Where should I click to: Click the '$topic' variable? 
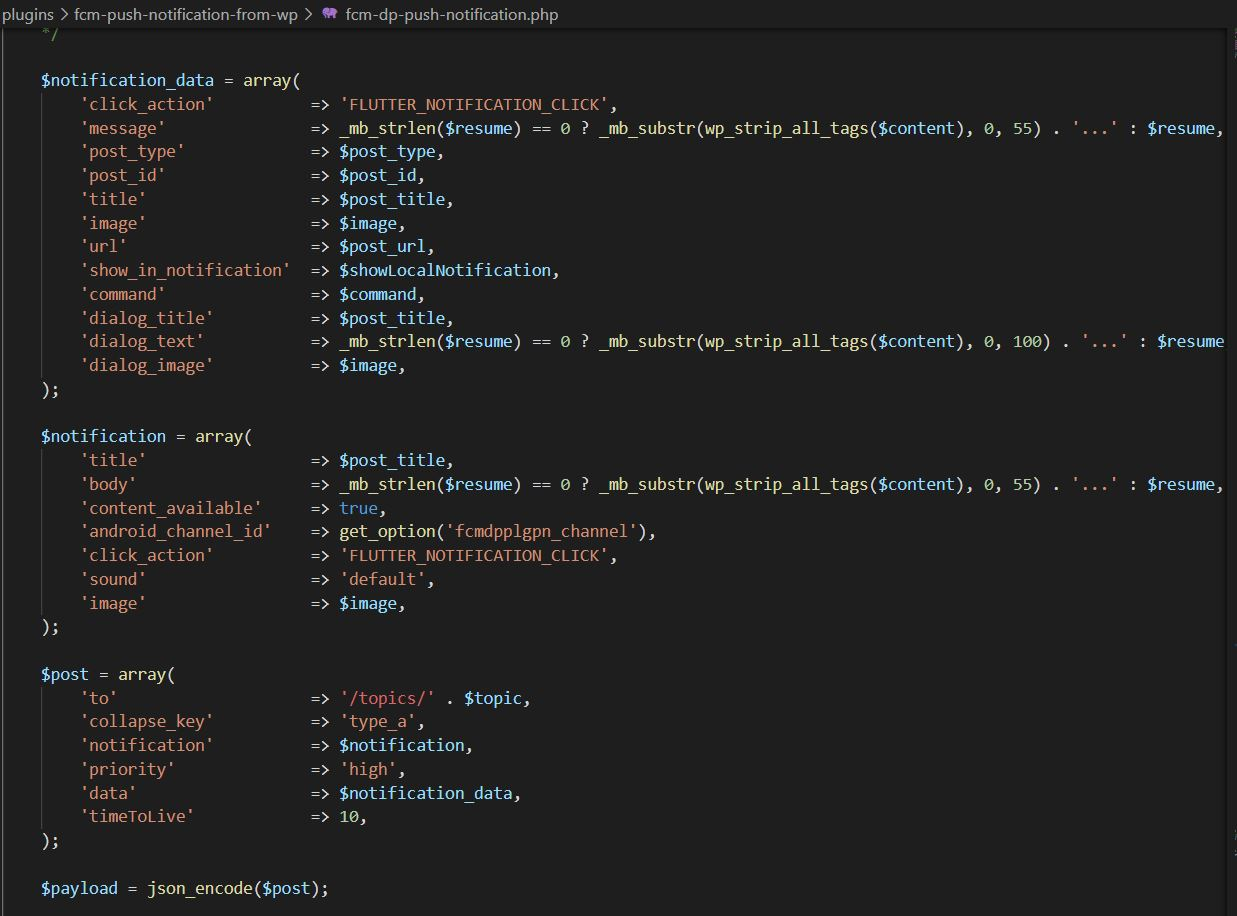coord(493,698)
